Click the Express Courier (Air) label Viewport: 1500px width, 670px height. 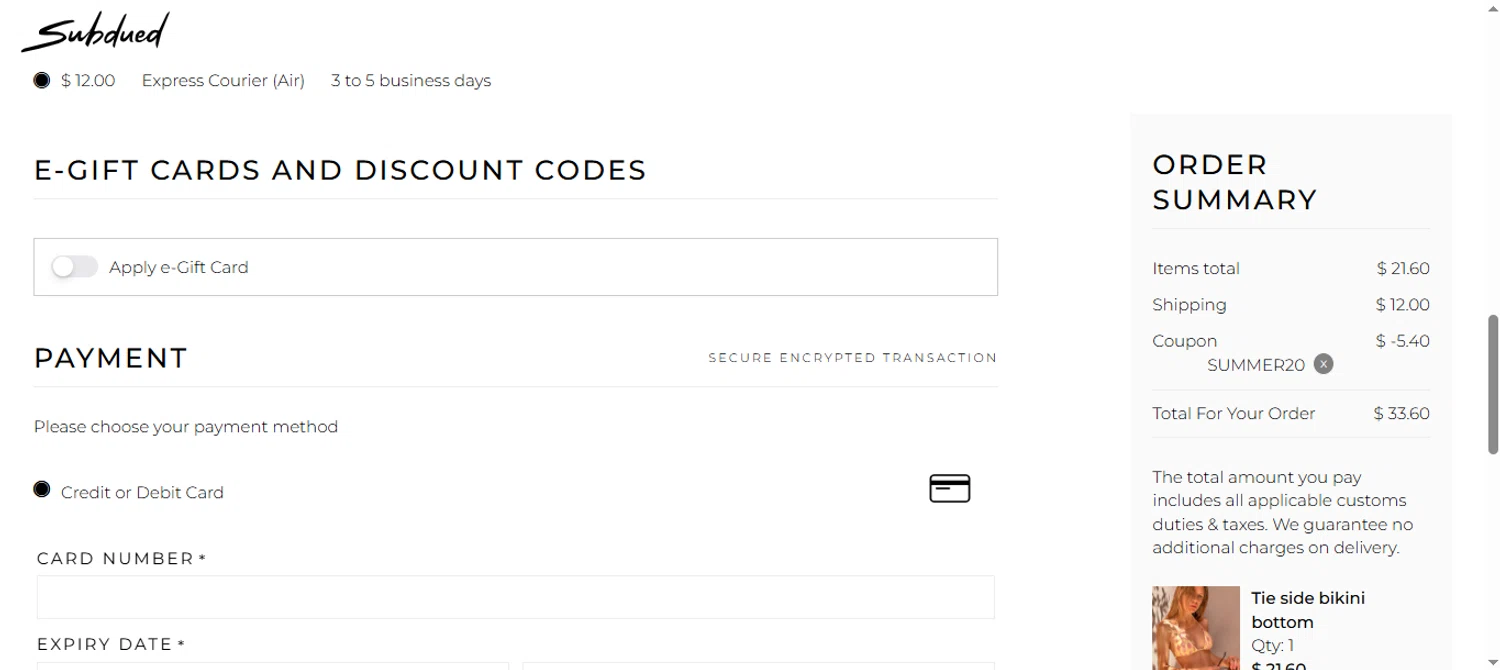click(223, 81)
